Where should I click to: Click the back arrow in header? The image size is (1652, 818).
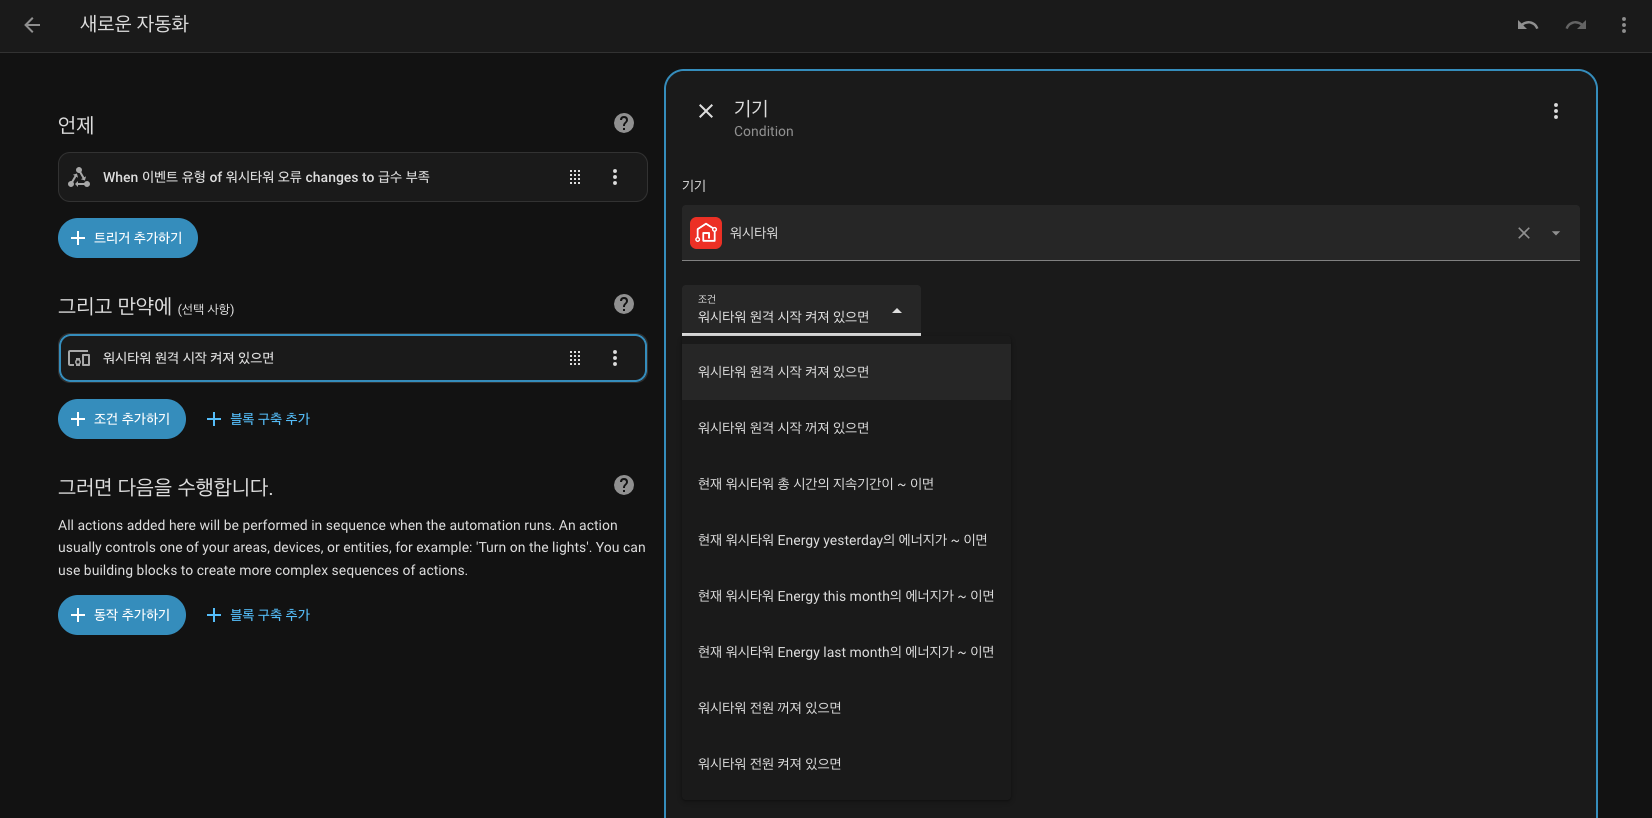[32, 25]
